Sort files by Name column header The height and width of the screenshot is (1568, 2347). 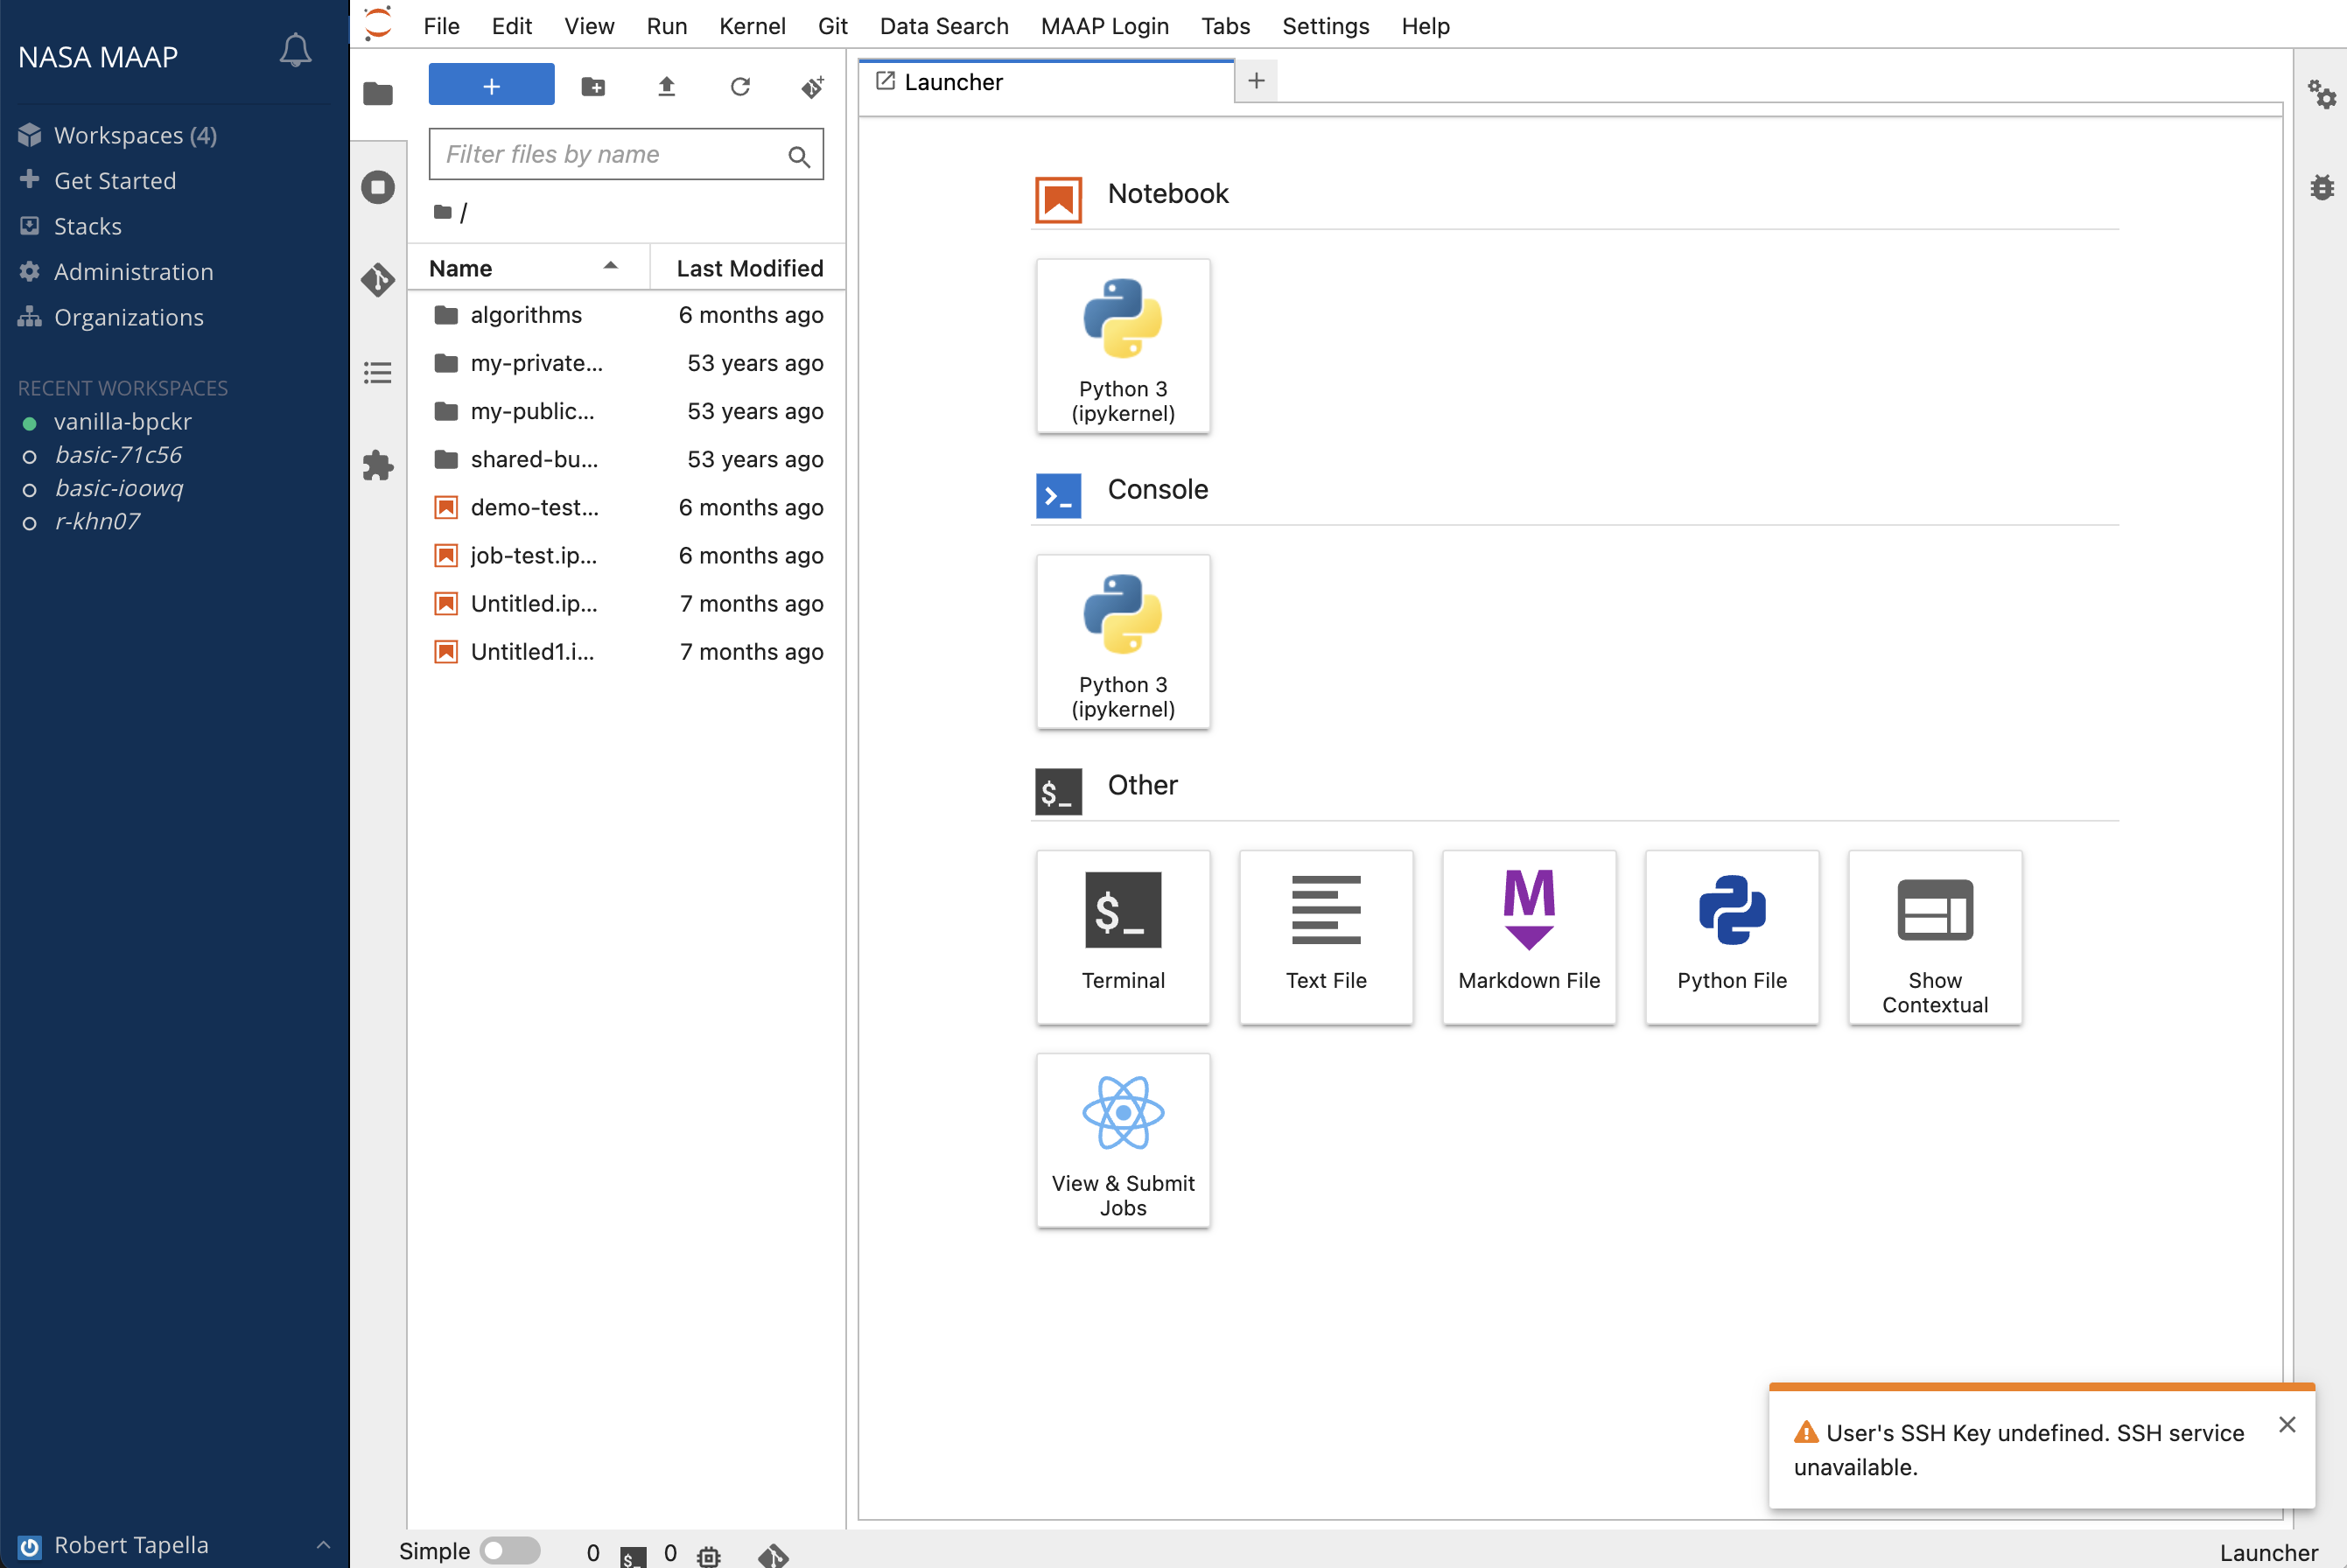pos(527,268)
